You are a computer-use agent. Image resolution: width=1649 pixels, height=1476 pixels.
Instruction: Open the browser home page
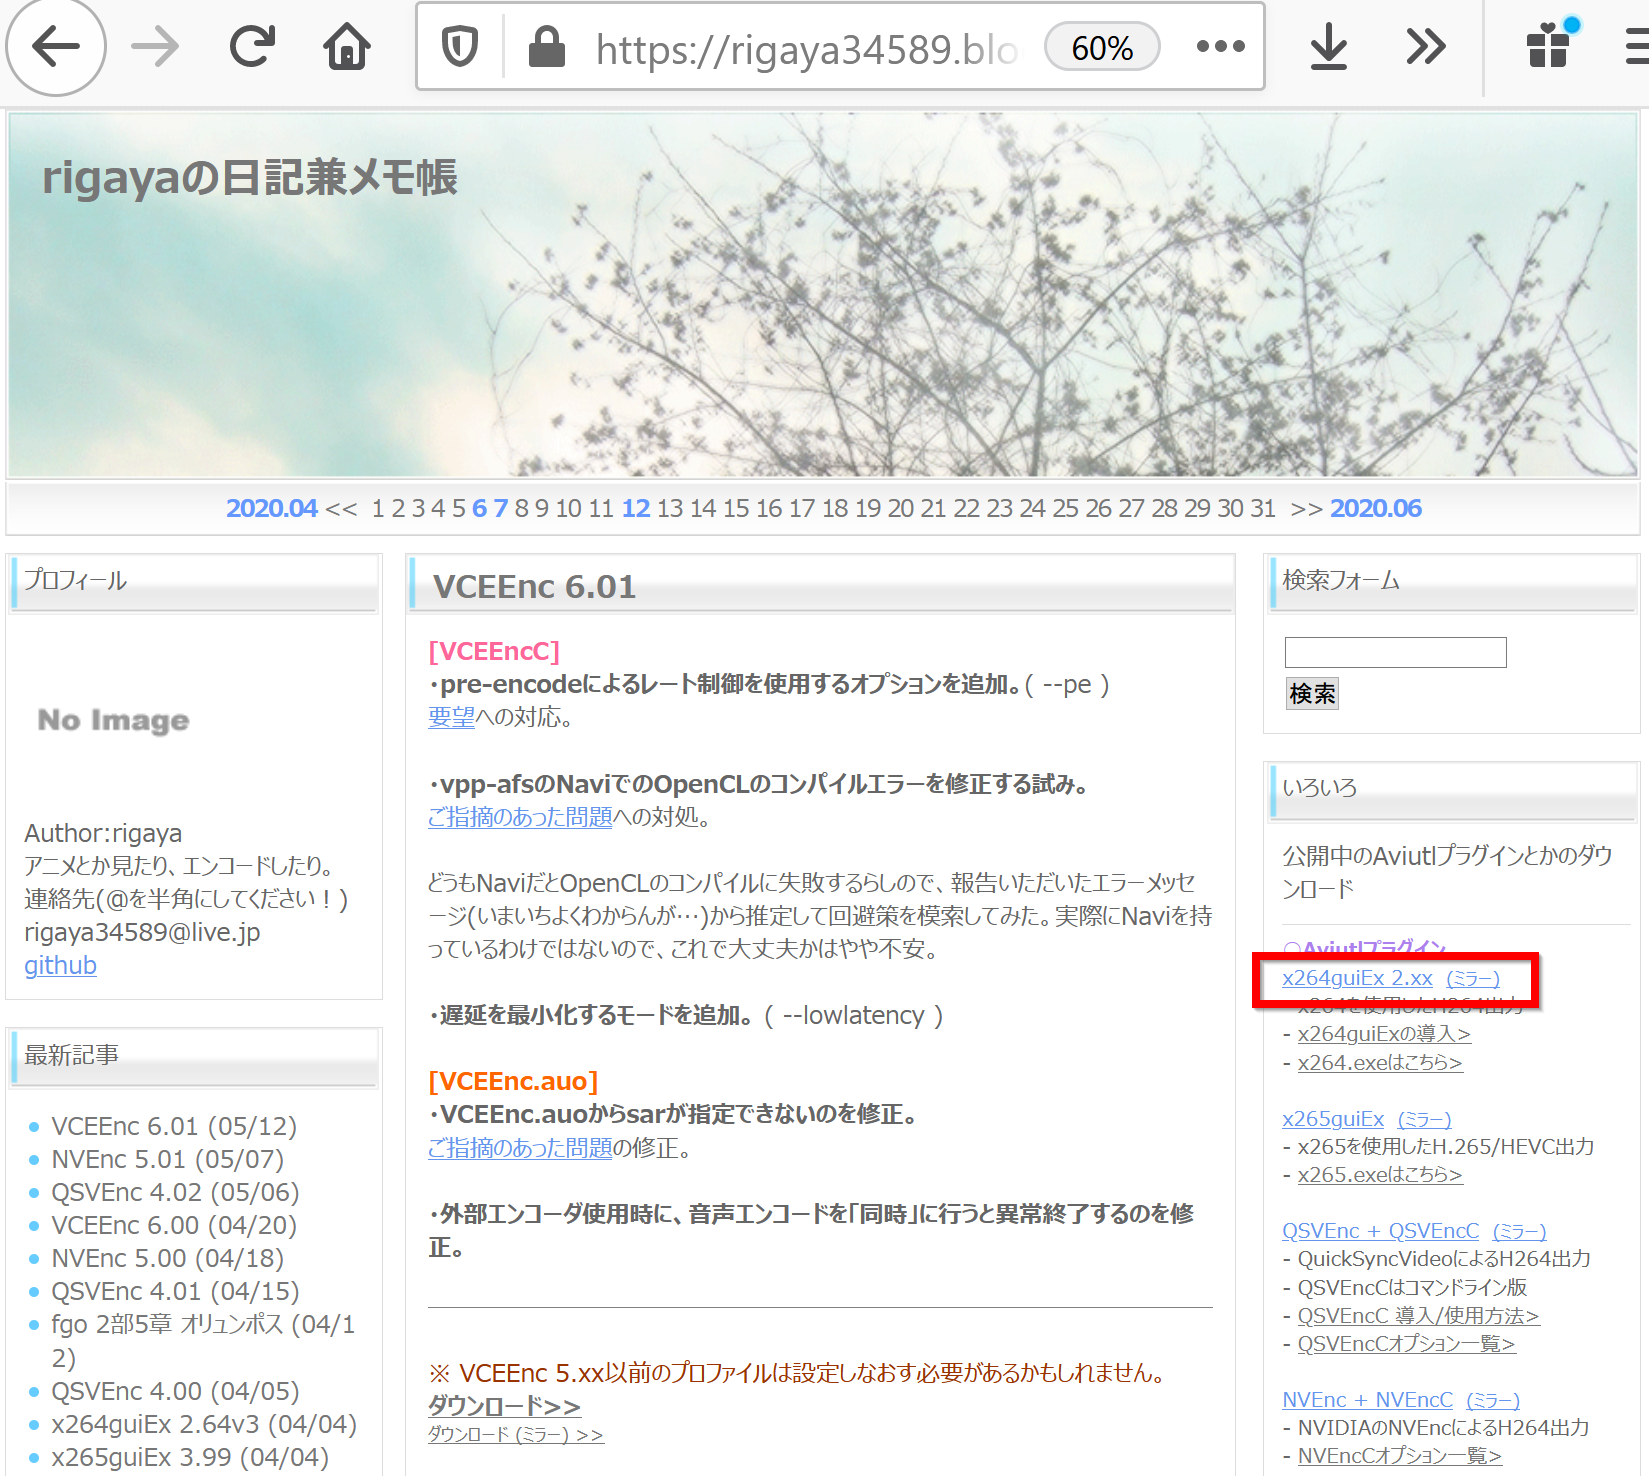[347, 47]
